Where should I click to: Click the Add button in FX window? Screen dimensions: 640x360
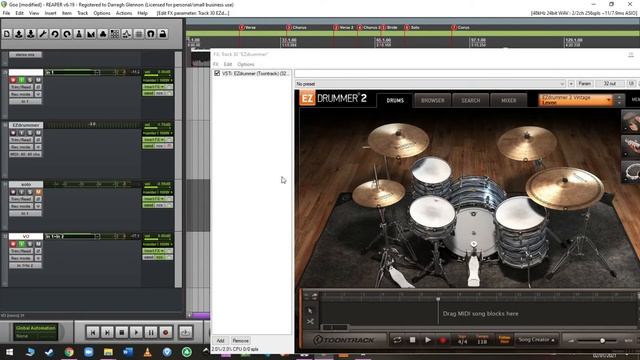tap(220, 340)
